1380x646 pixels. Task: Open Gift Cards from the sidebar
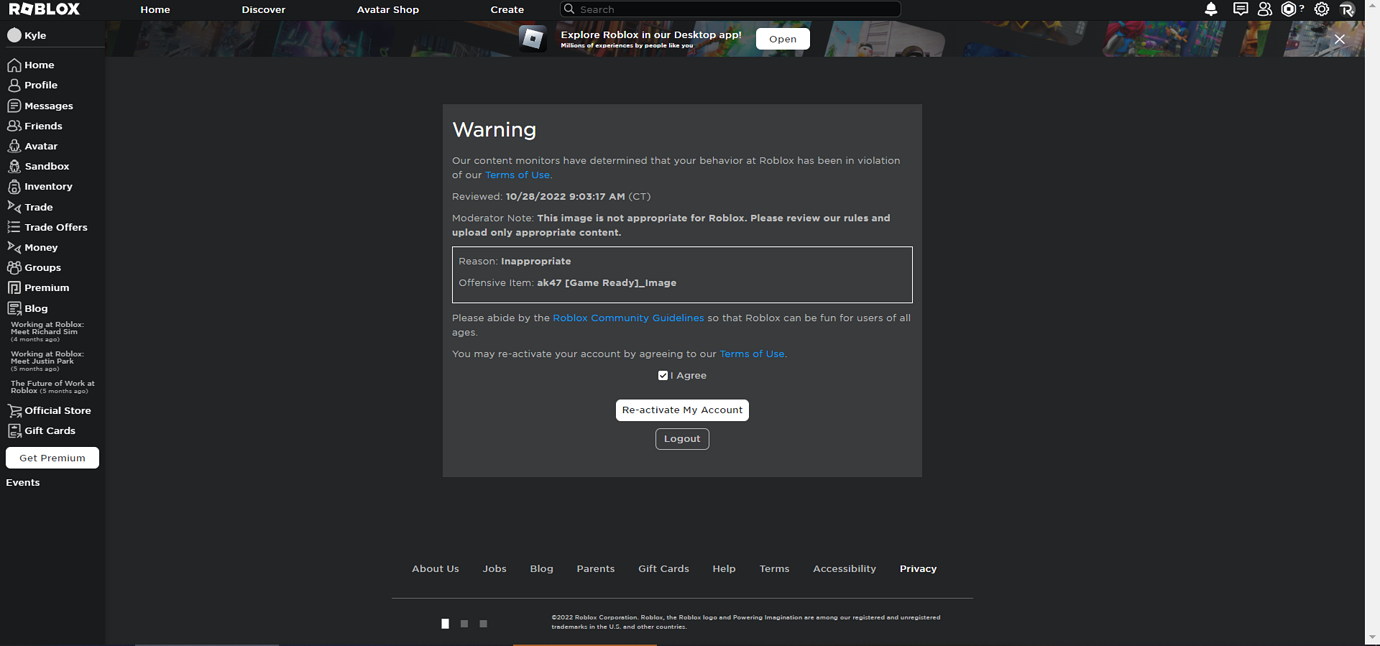pyautogui.click(x=14, y=430)
